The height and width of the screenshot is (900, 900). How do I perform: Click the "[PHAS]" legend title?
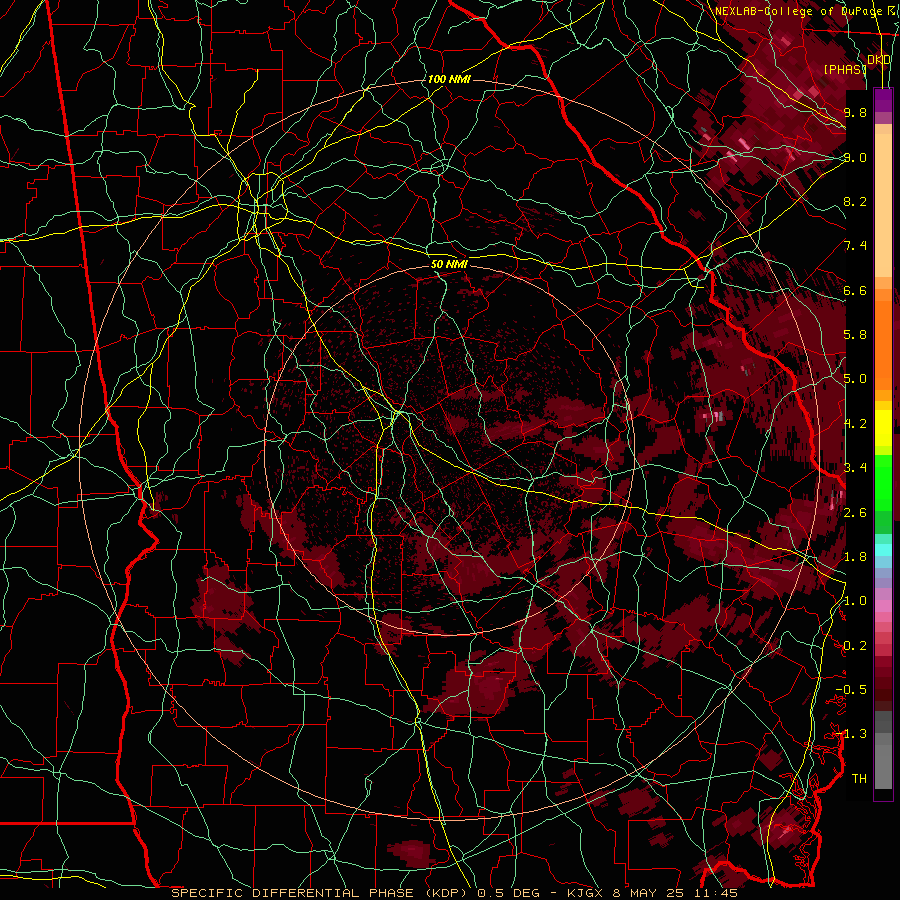(x=845, y=69)
